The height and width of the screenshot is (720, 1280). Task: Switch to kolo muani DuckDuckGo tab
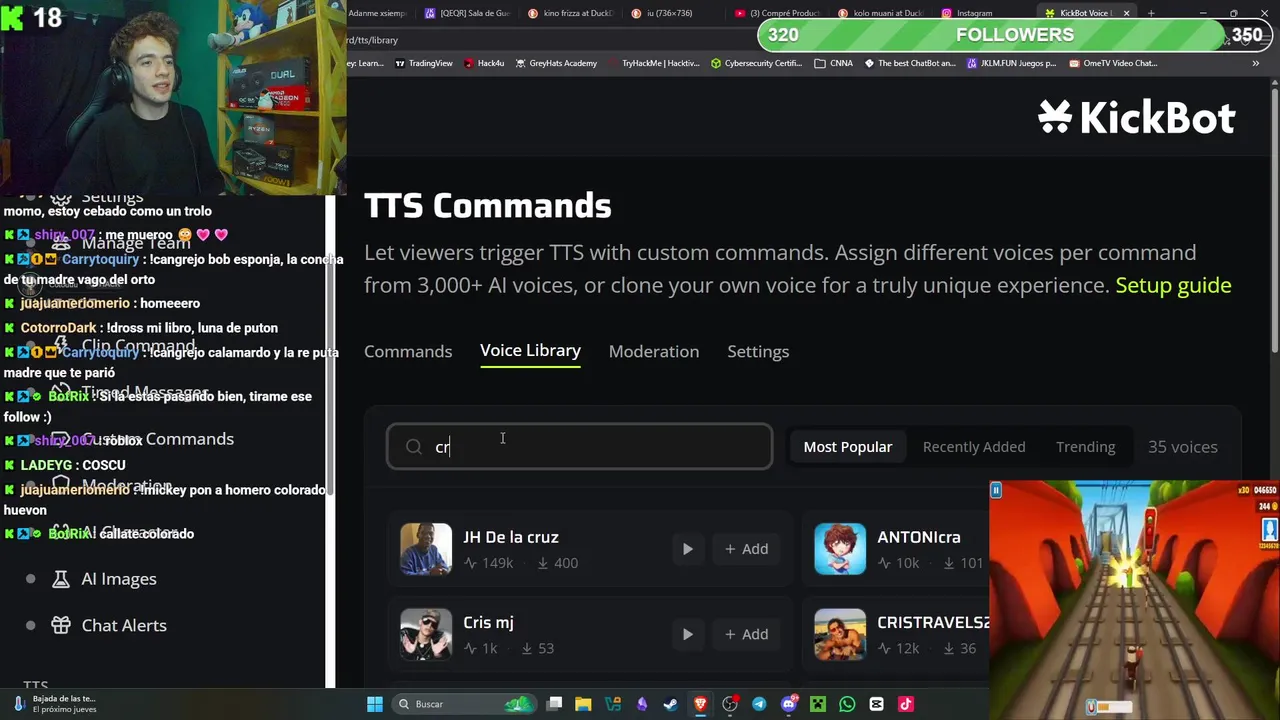coord(880,13)
